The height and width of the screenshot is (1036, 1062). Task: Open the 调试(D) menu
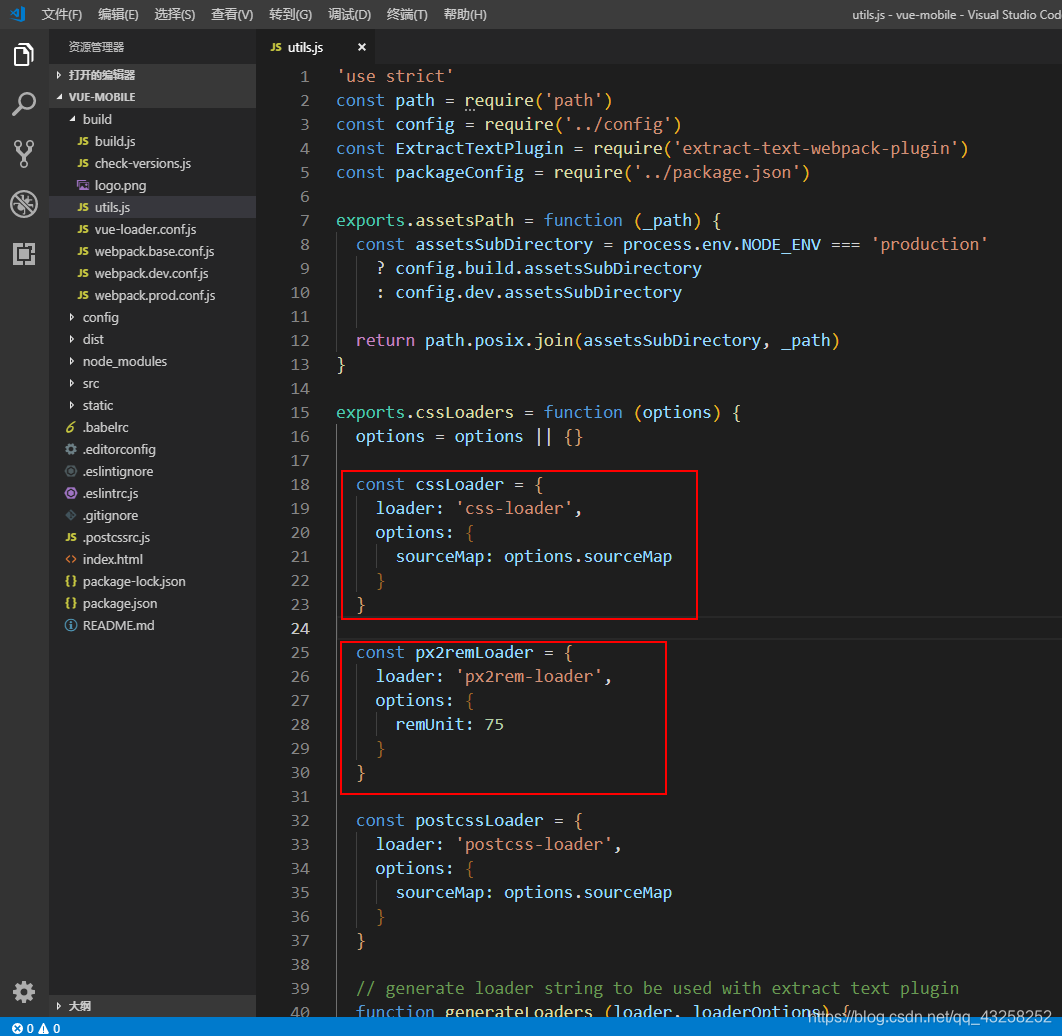tap(347, 14)
